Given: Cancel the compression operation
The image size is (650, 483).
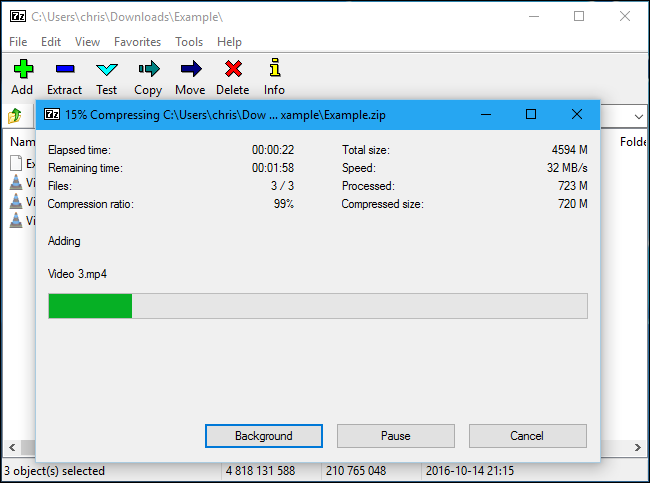Looking at the screenshot, I should [x=527, y=436].
